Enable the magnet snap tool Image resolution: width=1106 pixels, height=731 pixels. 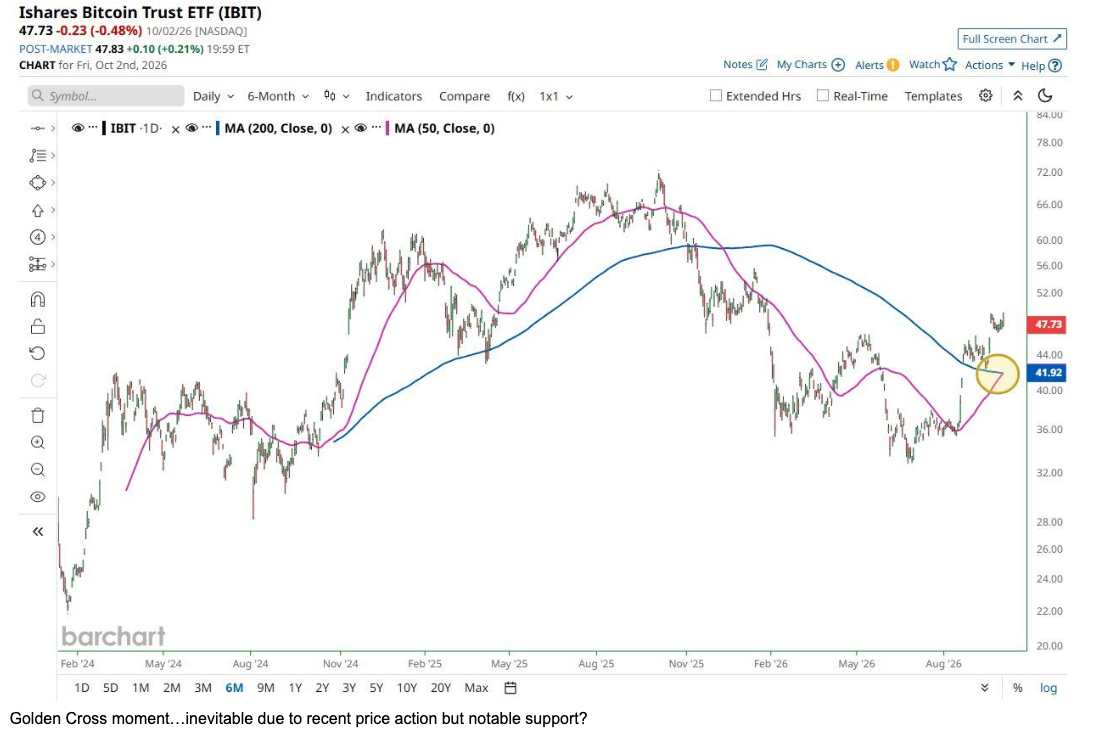(37, 299)
